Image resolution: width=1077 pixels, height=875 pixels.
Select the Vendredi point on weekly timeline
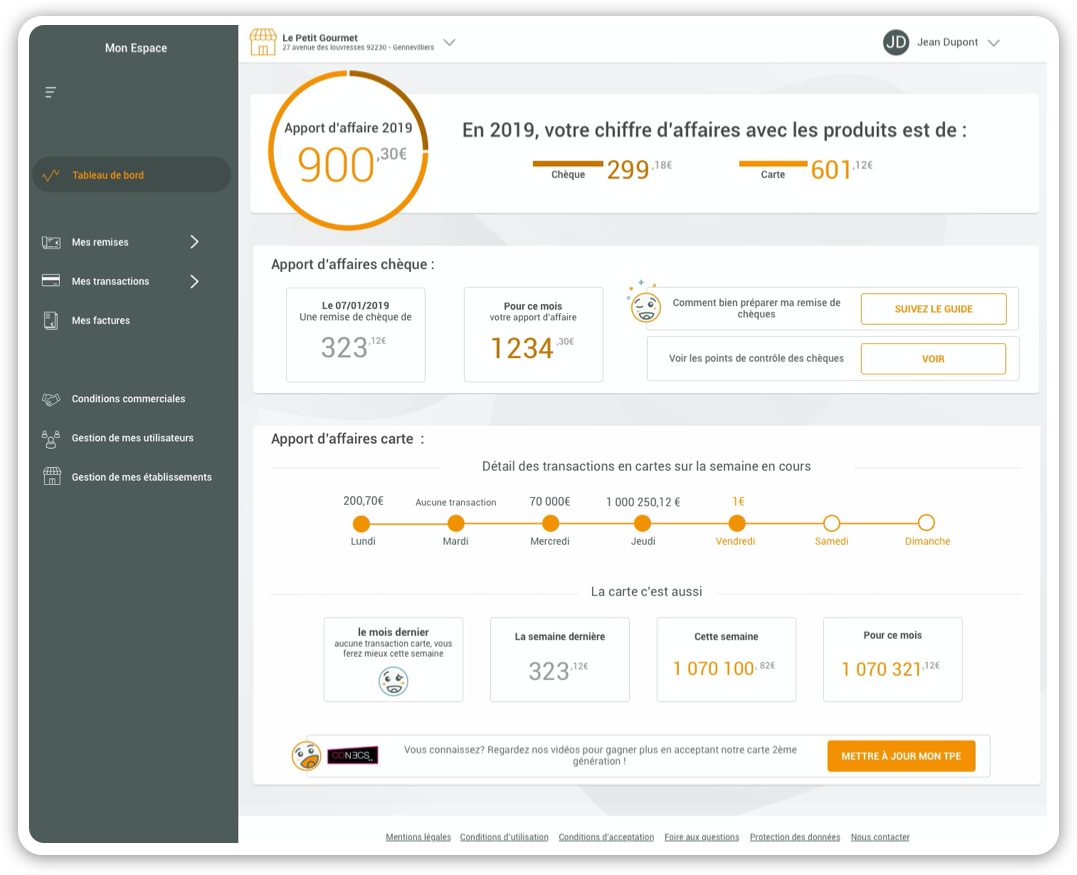(x=736, y=523)
